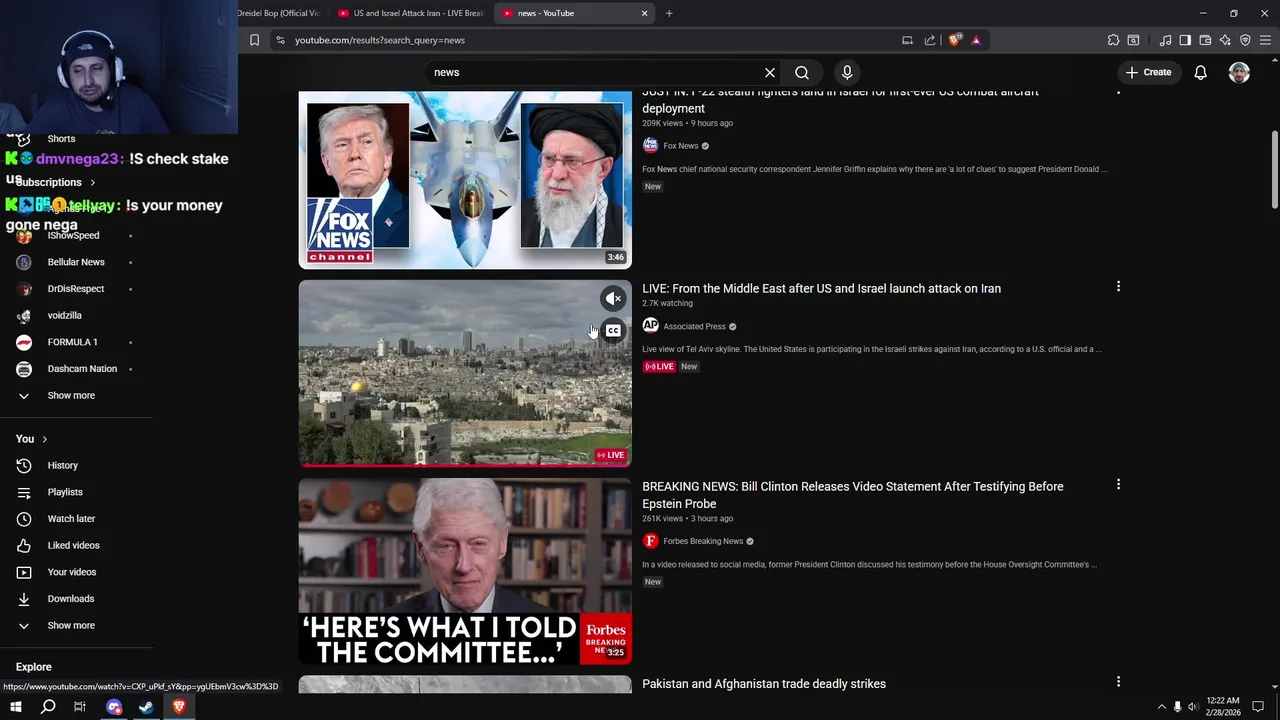Open the voidzilla subscription
Image resolution: width=1280 pixels, height=720 pixels.
click(65, 315)
